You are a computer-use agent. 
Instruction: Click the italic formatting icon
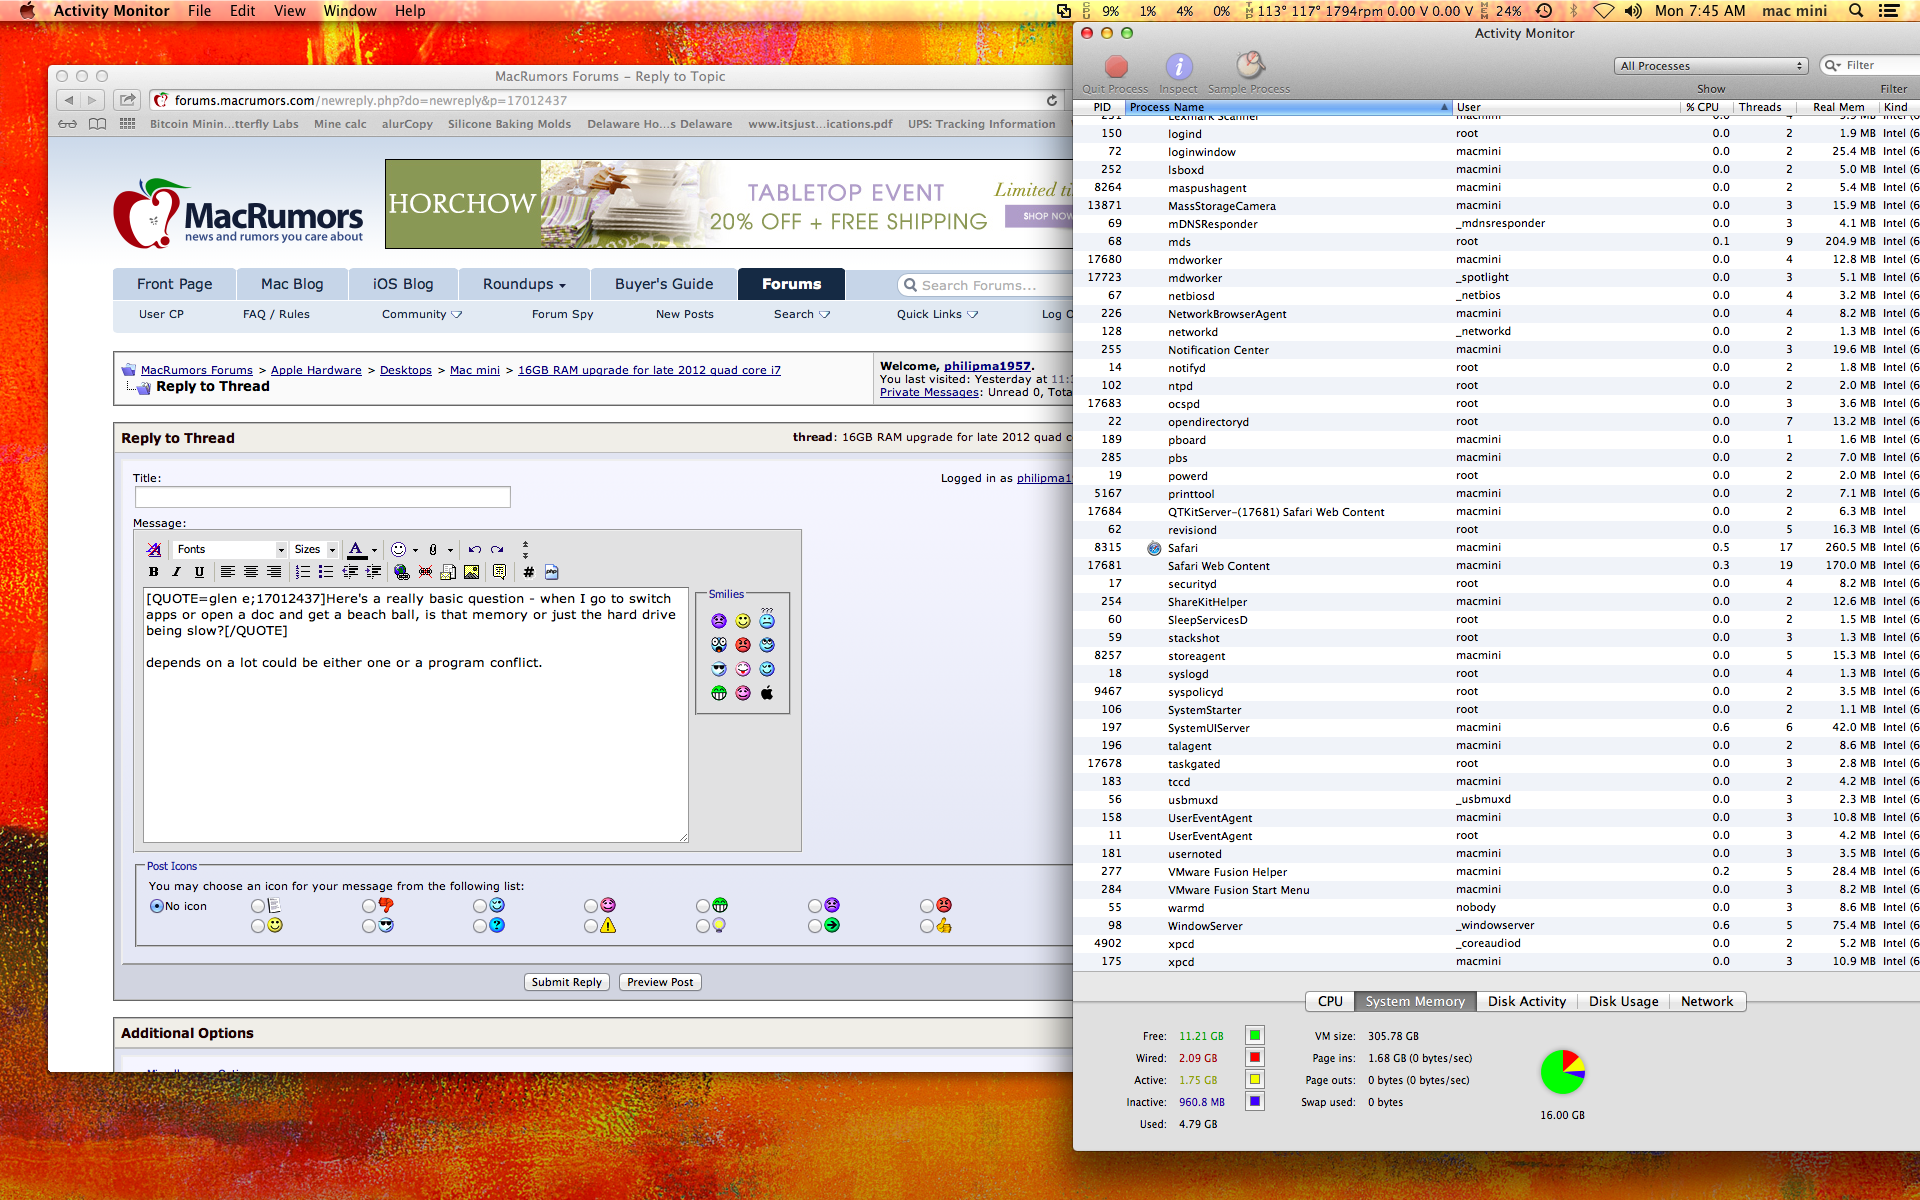[x=176, y=572]
